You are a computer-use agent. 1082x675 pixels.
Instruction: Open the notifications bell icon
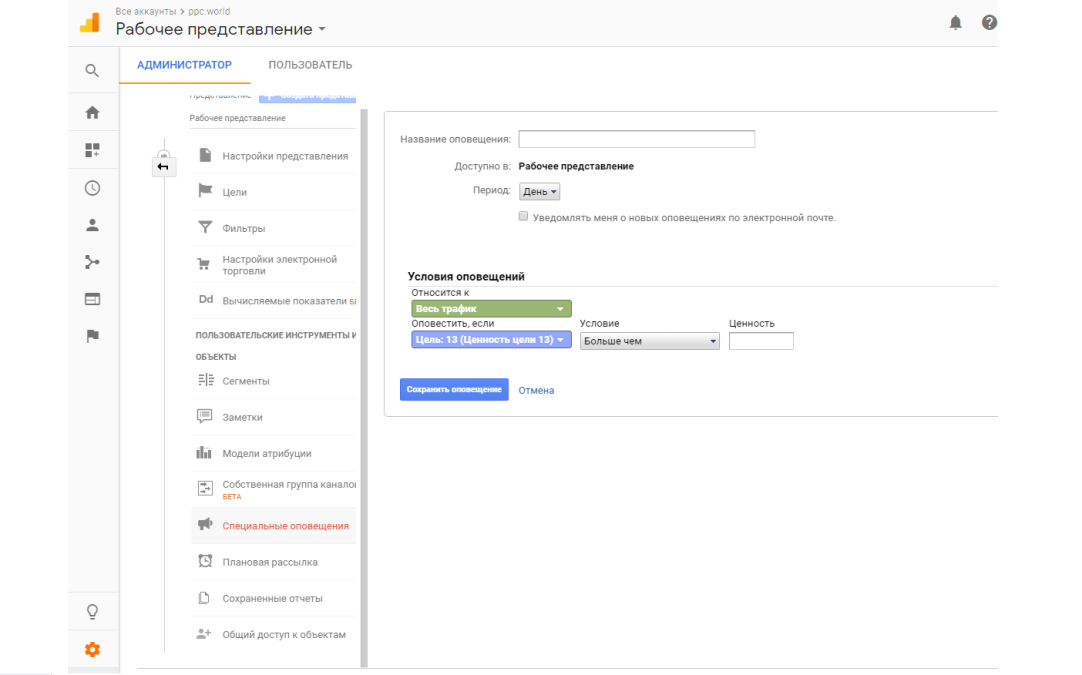tap(955, 23)
